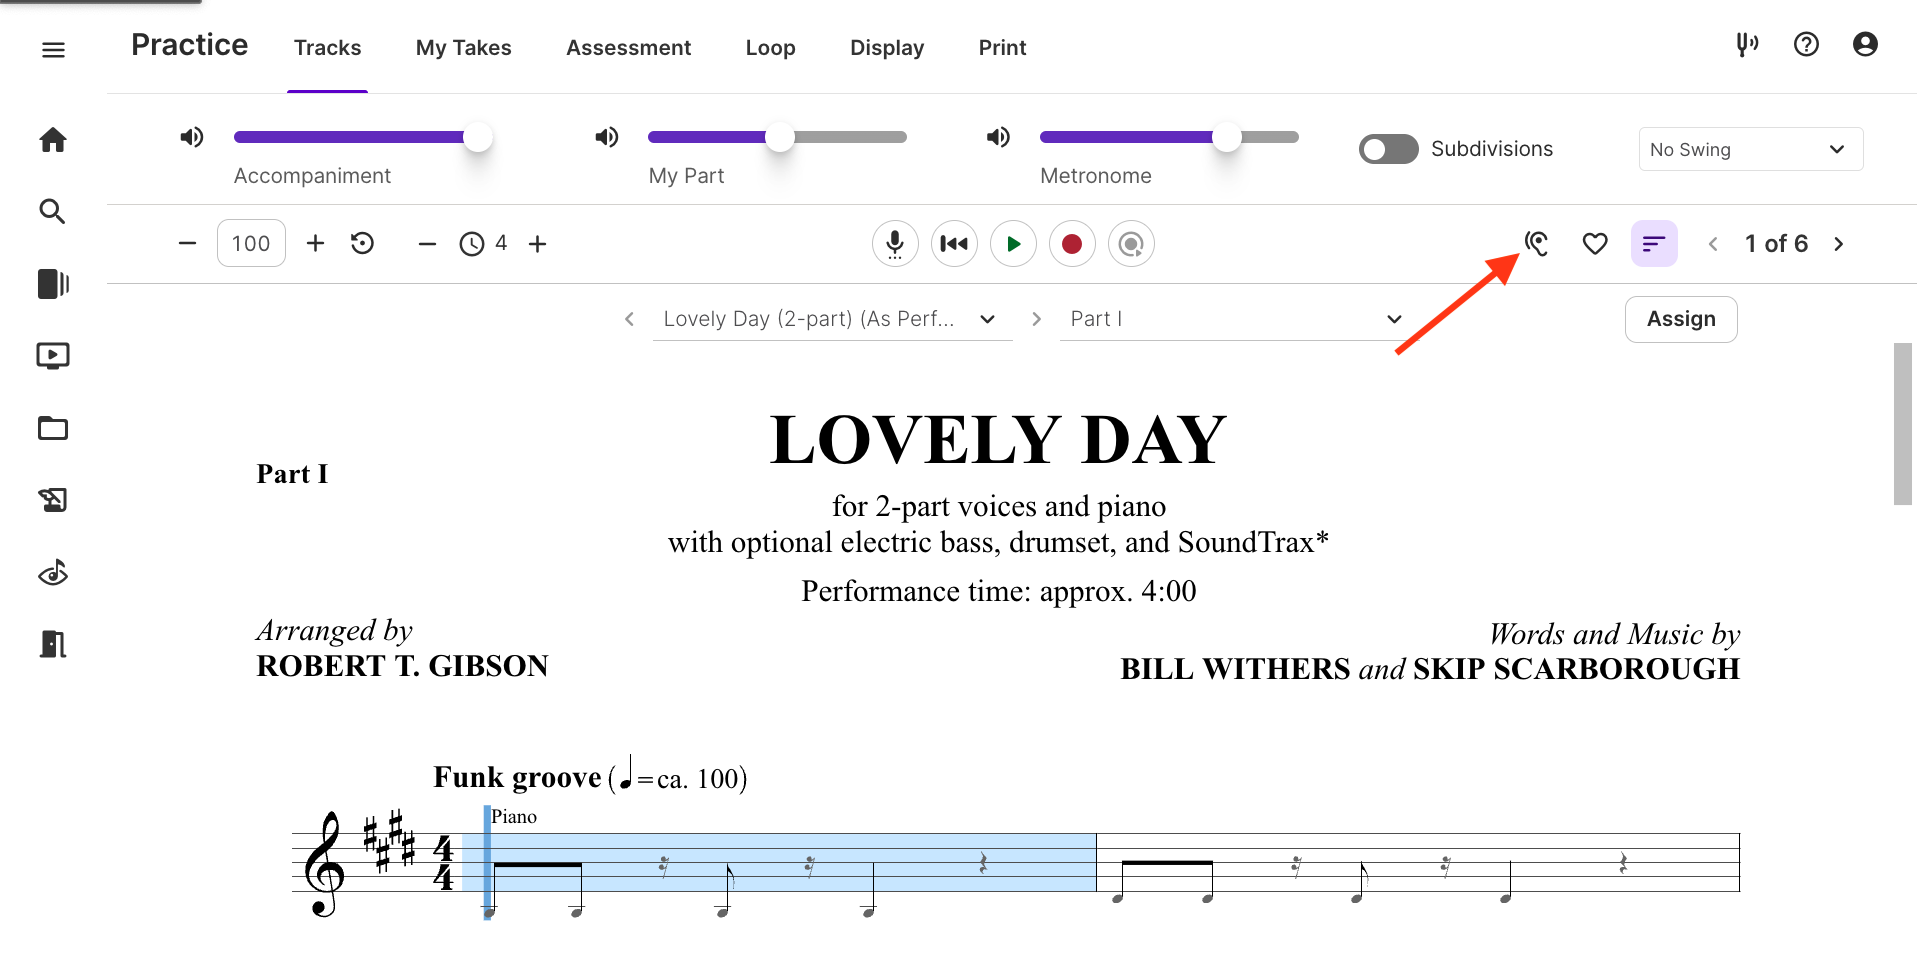Open the music library sidebar icon
This screenshot has height=980, width=1917.
53,284
